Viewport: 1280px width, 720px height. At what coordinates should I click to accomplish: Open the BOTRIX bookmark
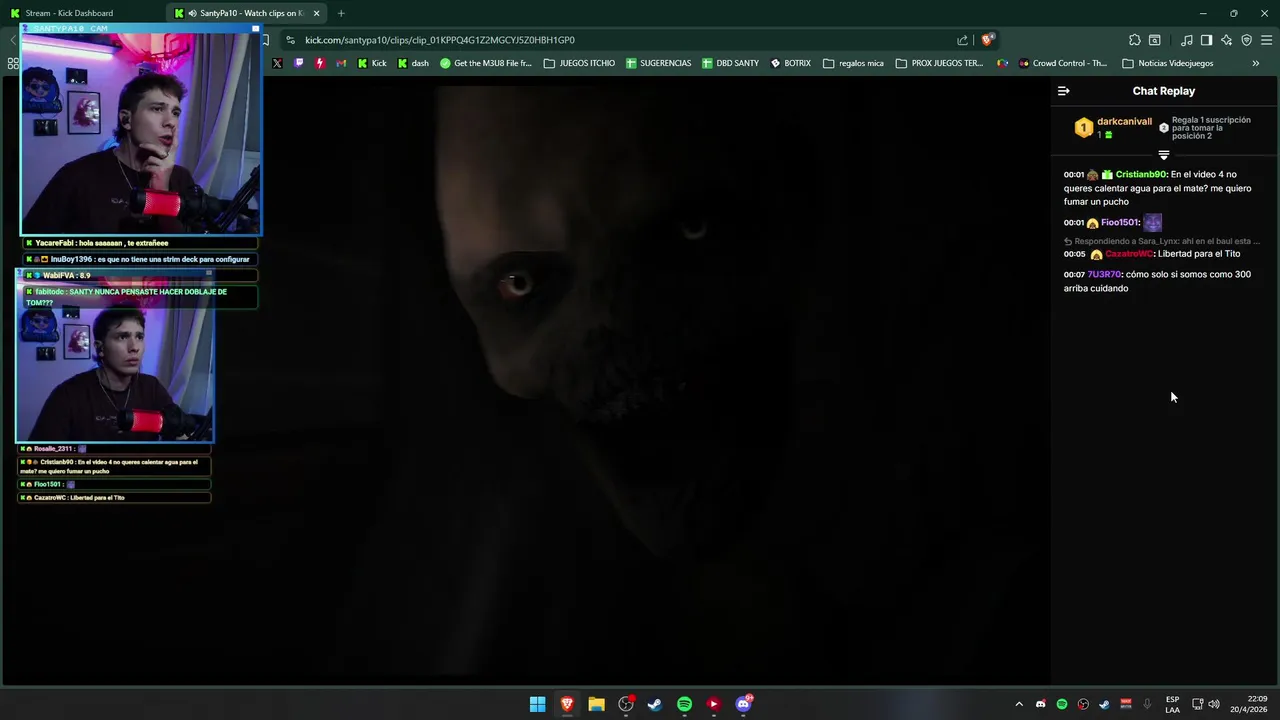pyautogui.click(x=790, y=63)
